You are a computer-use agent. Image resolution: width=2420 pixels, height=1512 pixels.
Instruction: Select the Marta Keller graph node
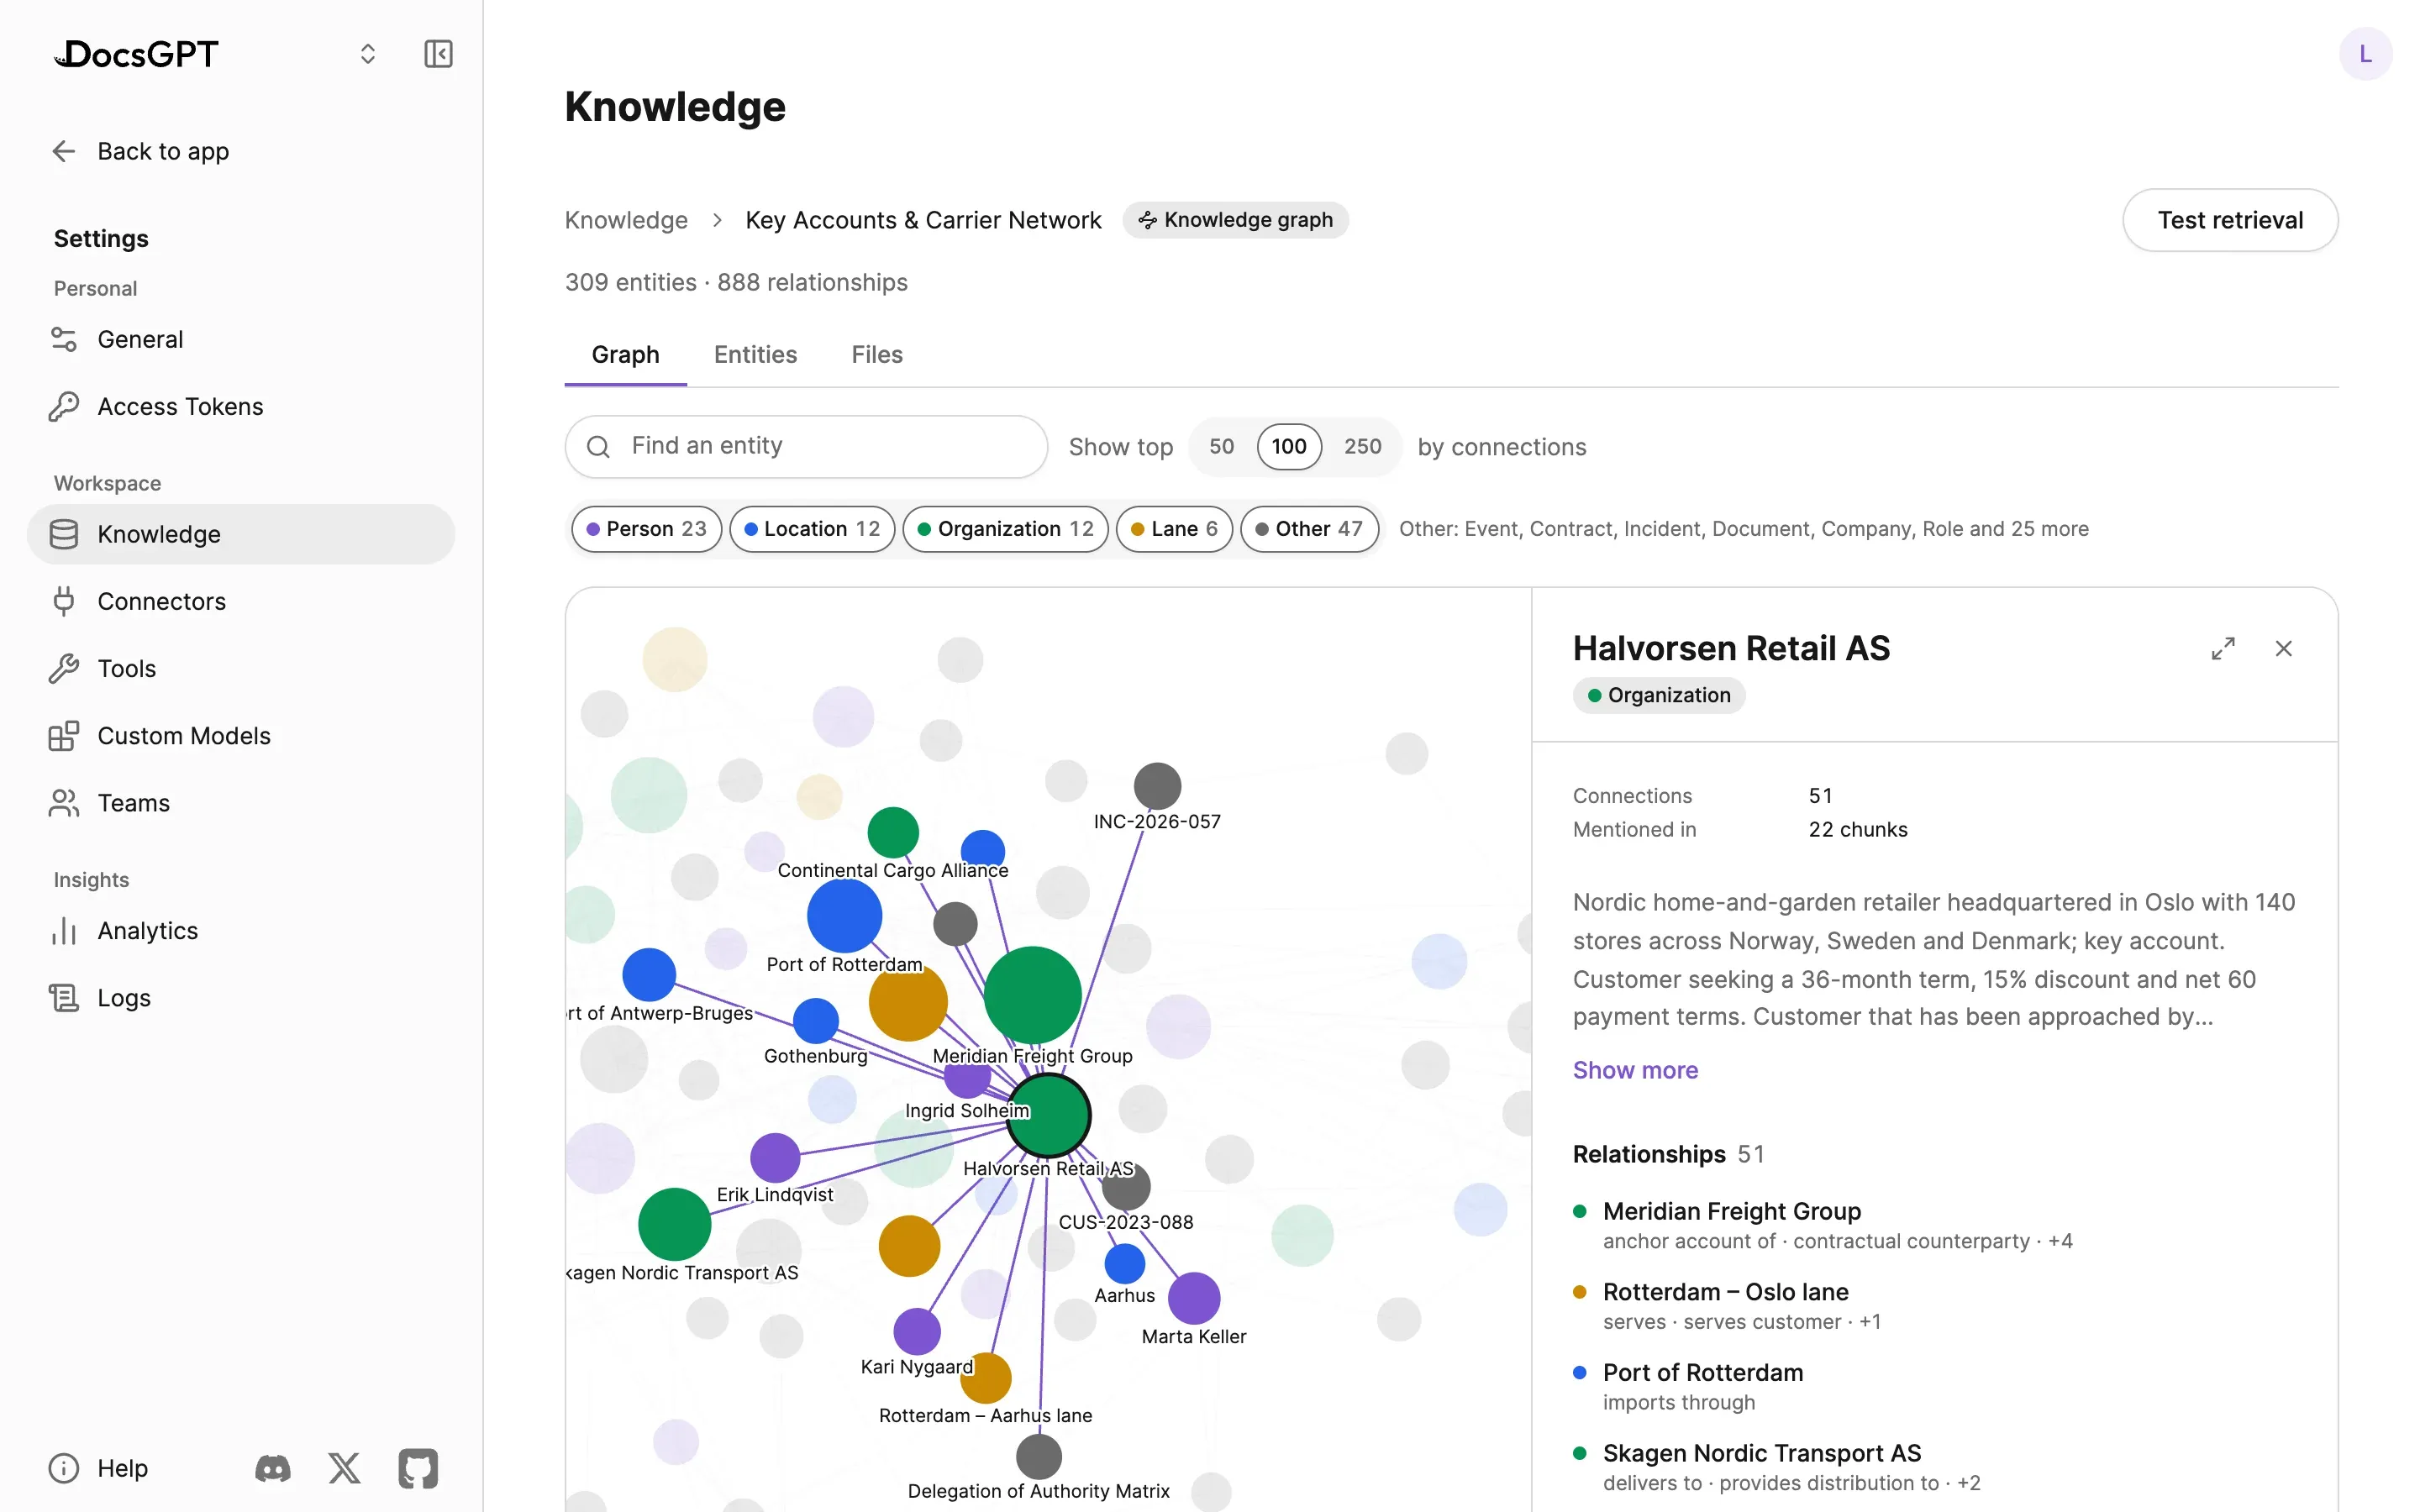pos(1194,1298)
